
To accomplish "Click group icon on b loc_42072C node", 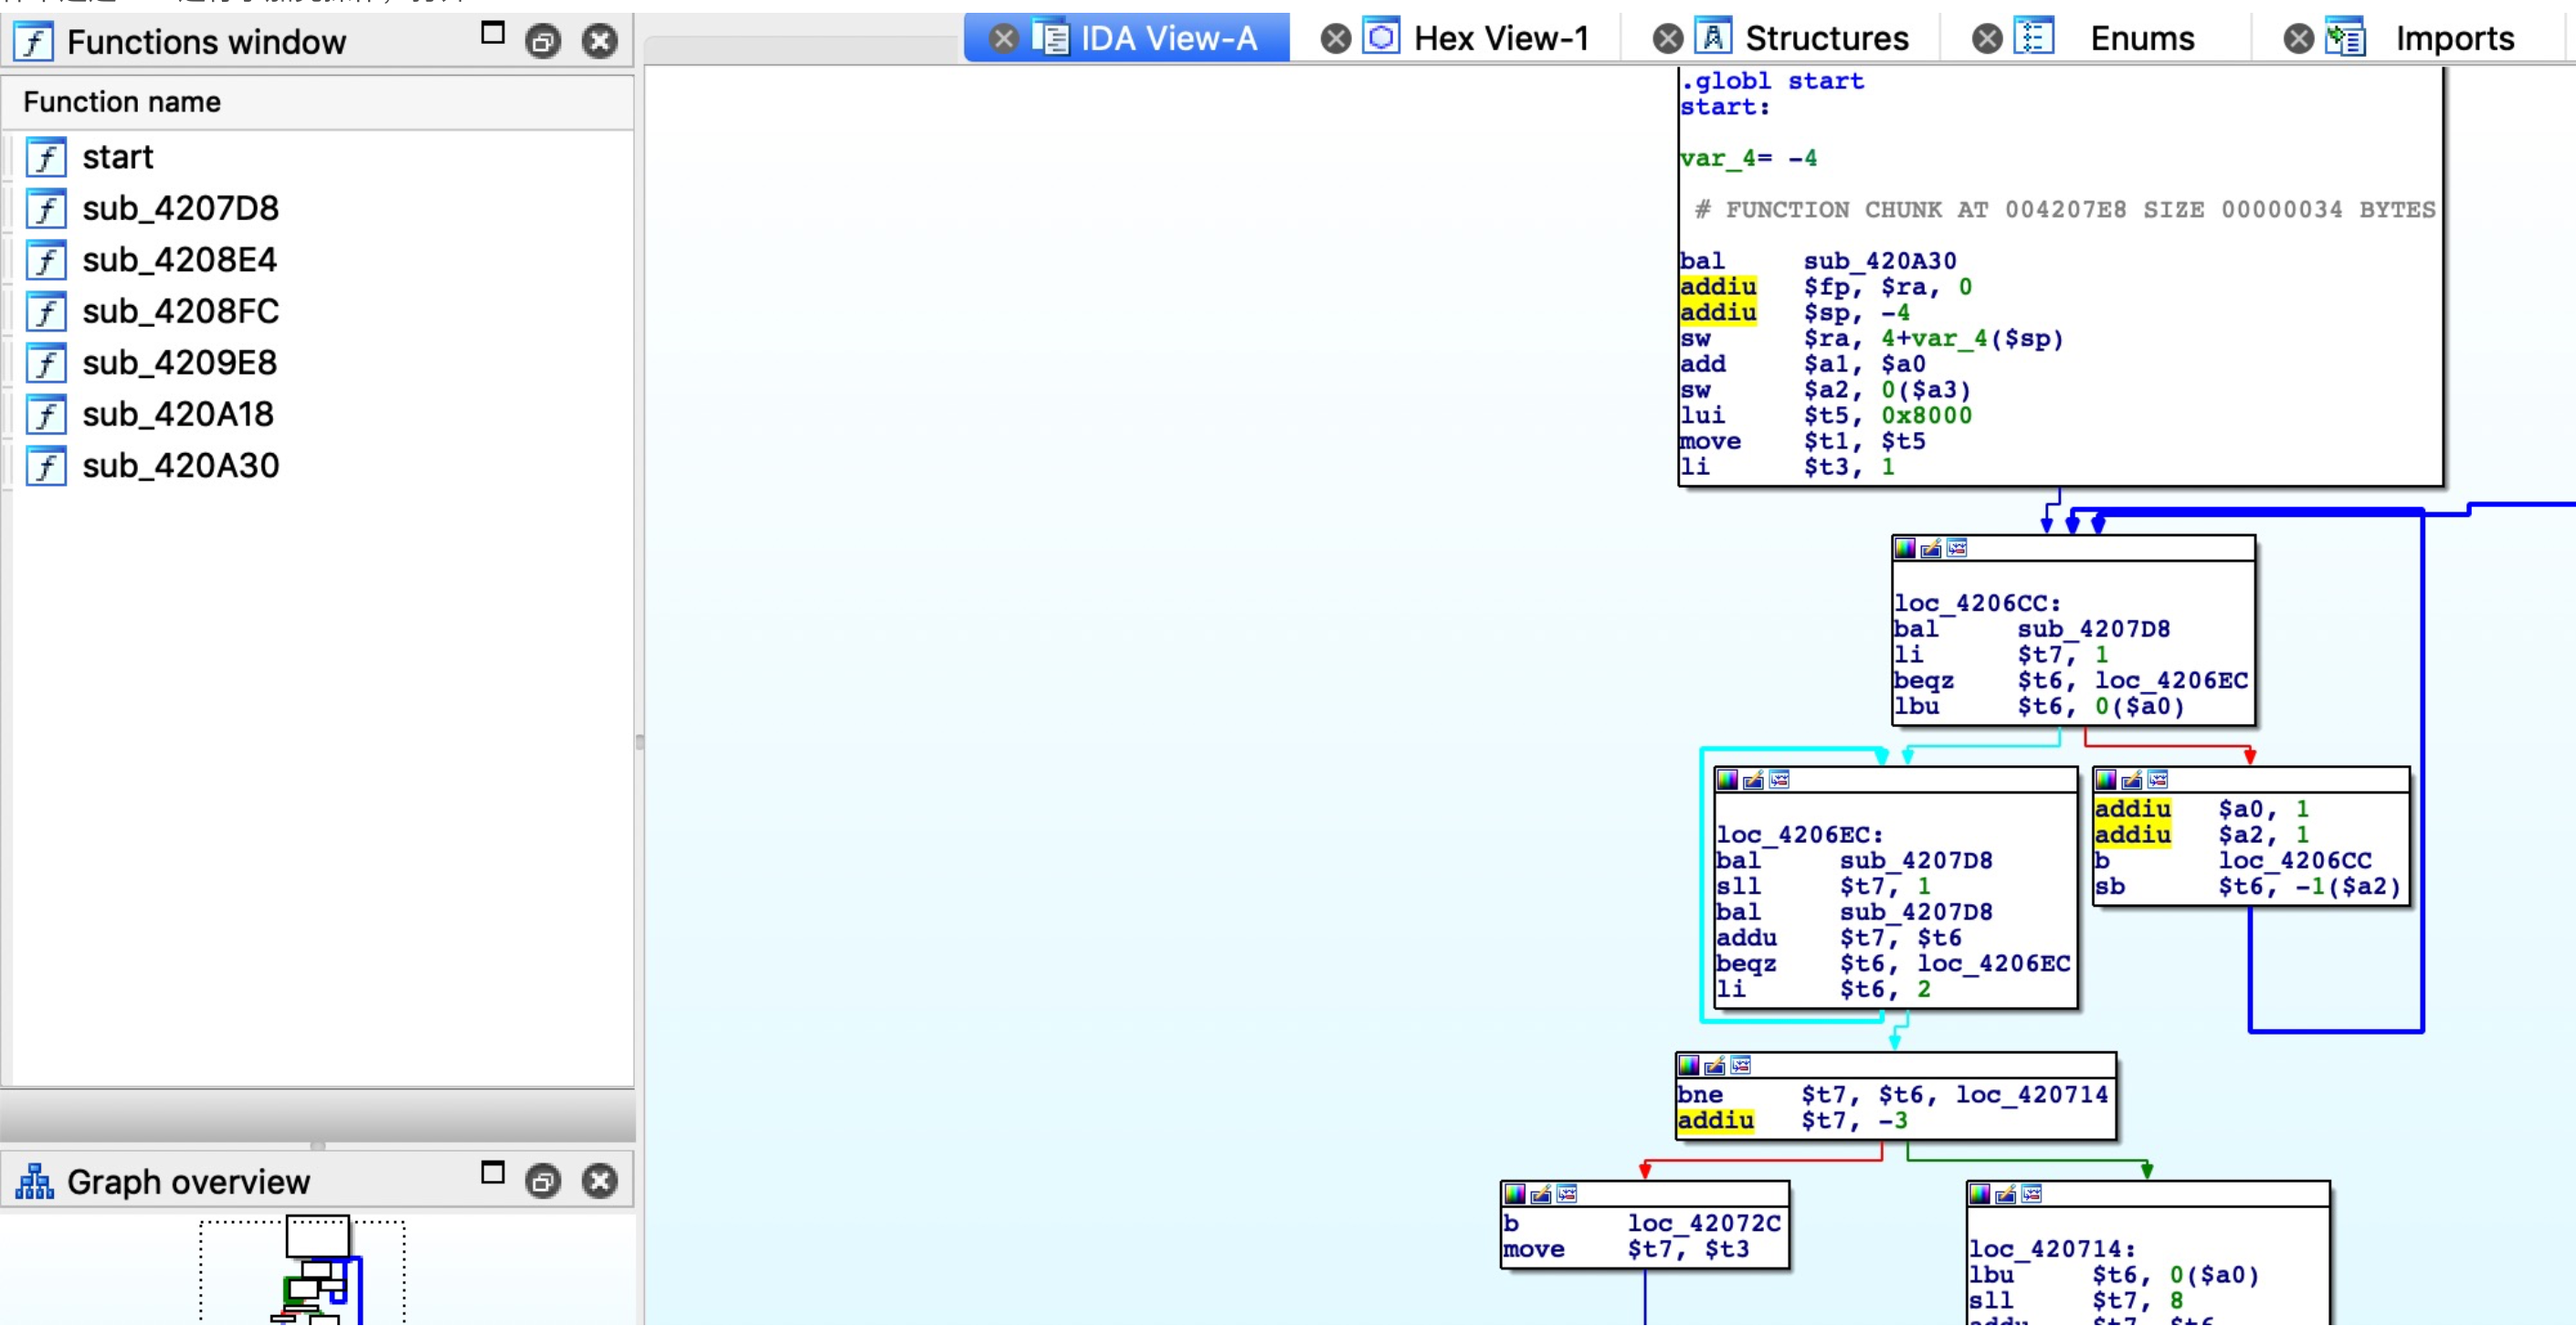I will point(1567,1194).
